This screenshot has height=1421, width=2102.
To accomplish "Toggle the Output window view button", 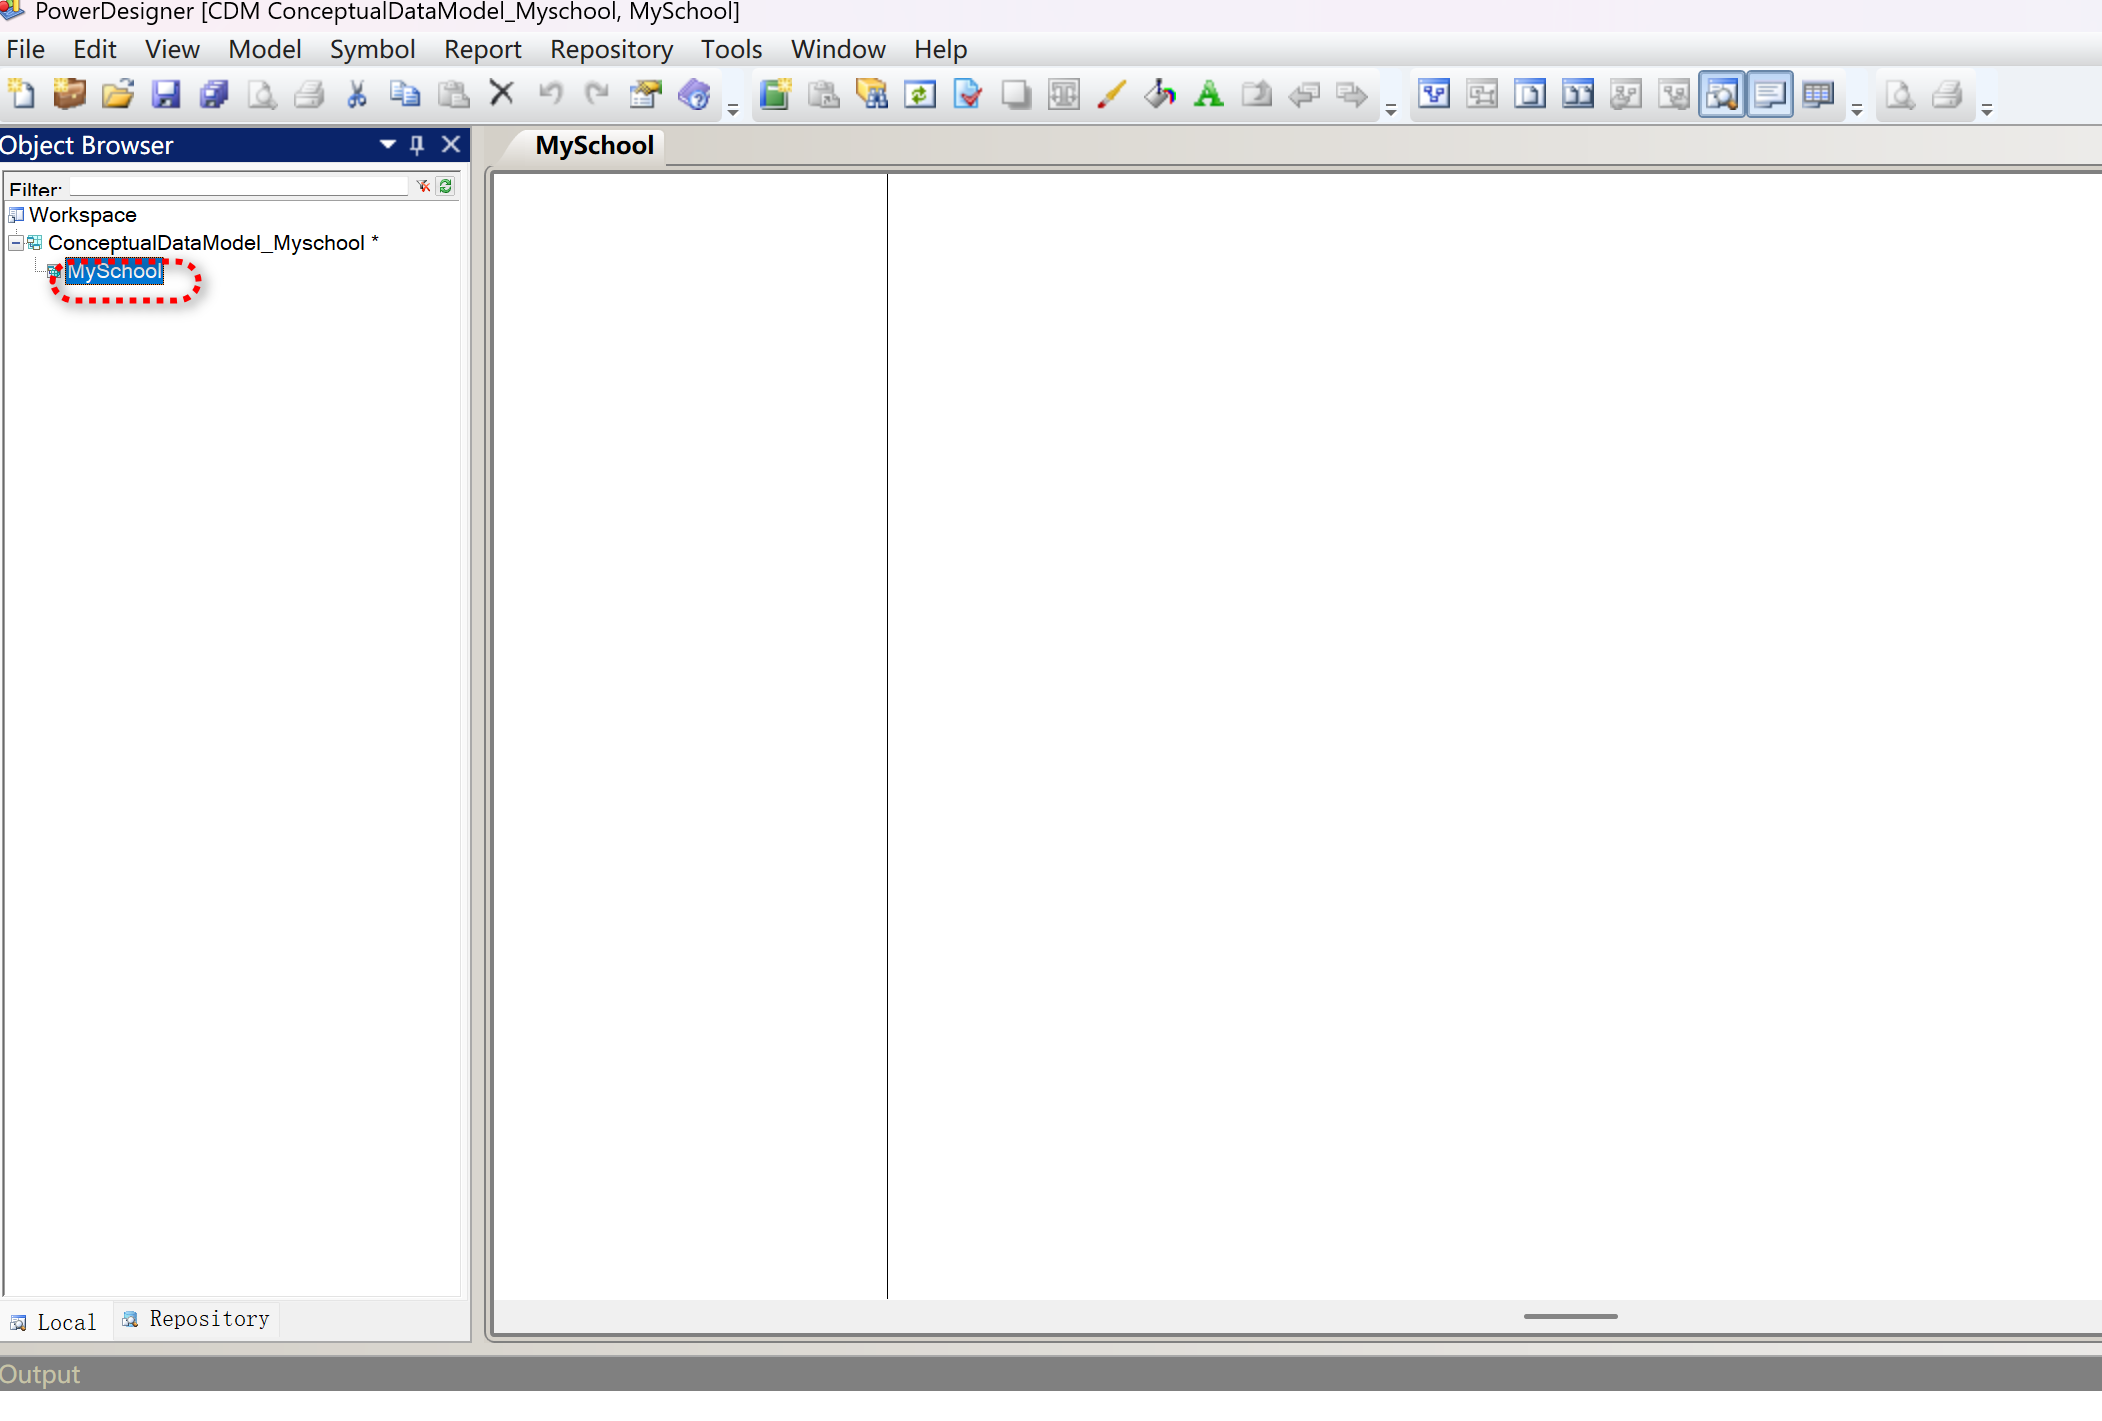I will coord(1769,95).
